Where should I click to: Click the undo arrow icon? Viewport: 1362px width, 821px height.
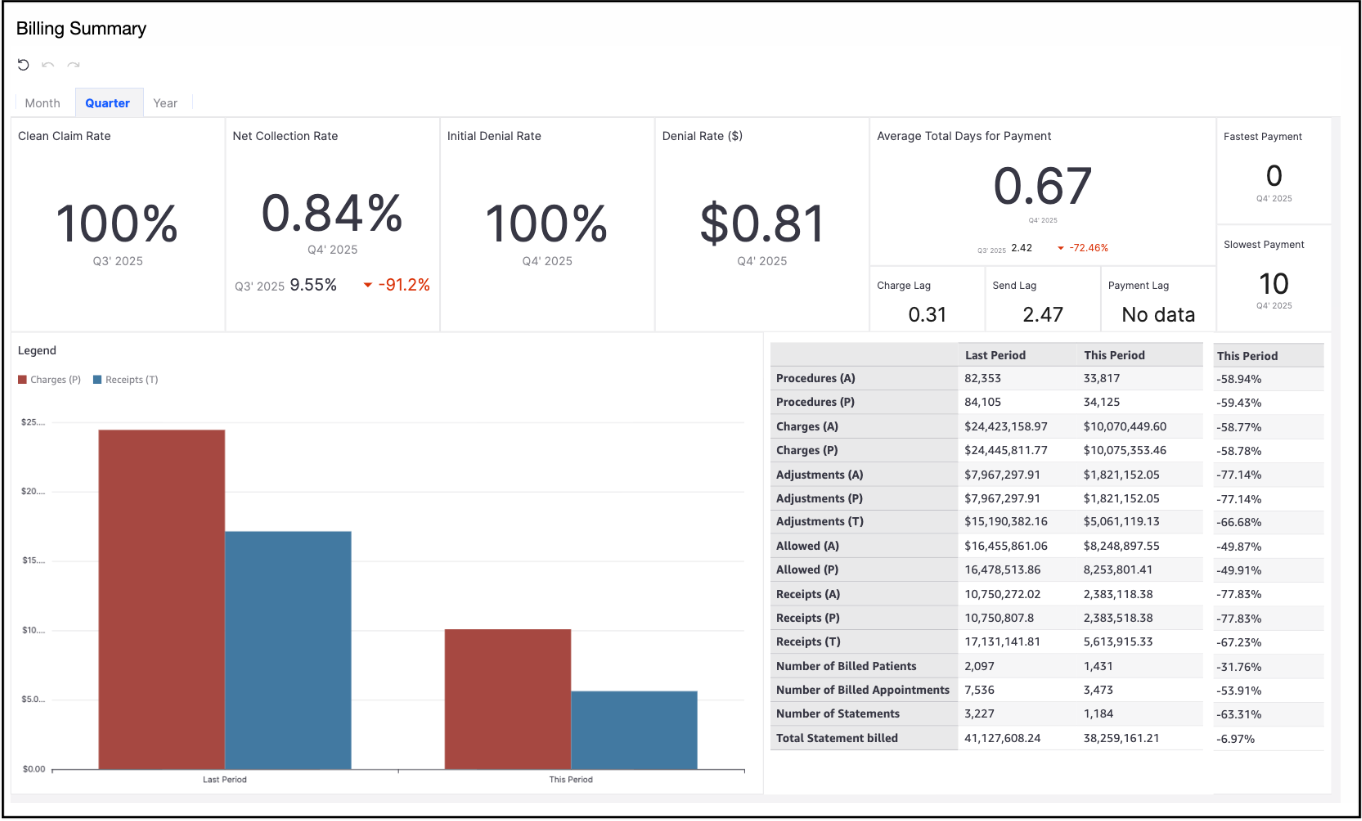[x=48, y=65]
